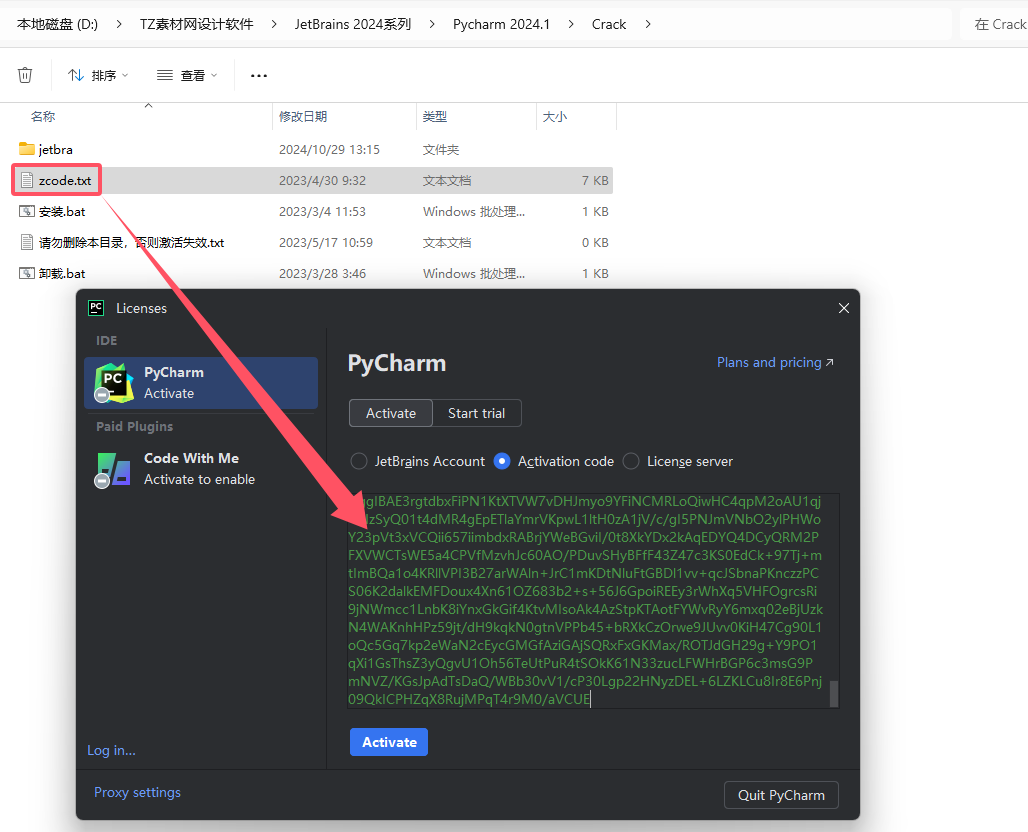Click the Log in... link
The width and height of the screenshot is (1028, 832).
(x=111, y=750)
